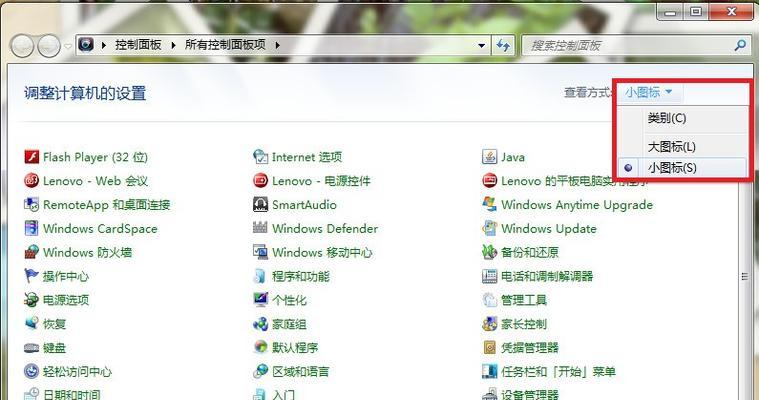Click the 所有控制面板项 breadcrumb
The width and height of the screenshot is (759, 400).
(x=225, y=45)
